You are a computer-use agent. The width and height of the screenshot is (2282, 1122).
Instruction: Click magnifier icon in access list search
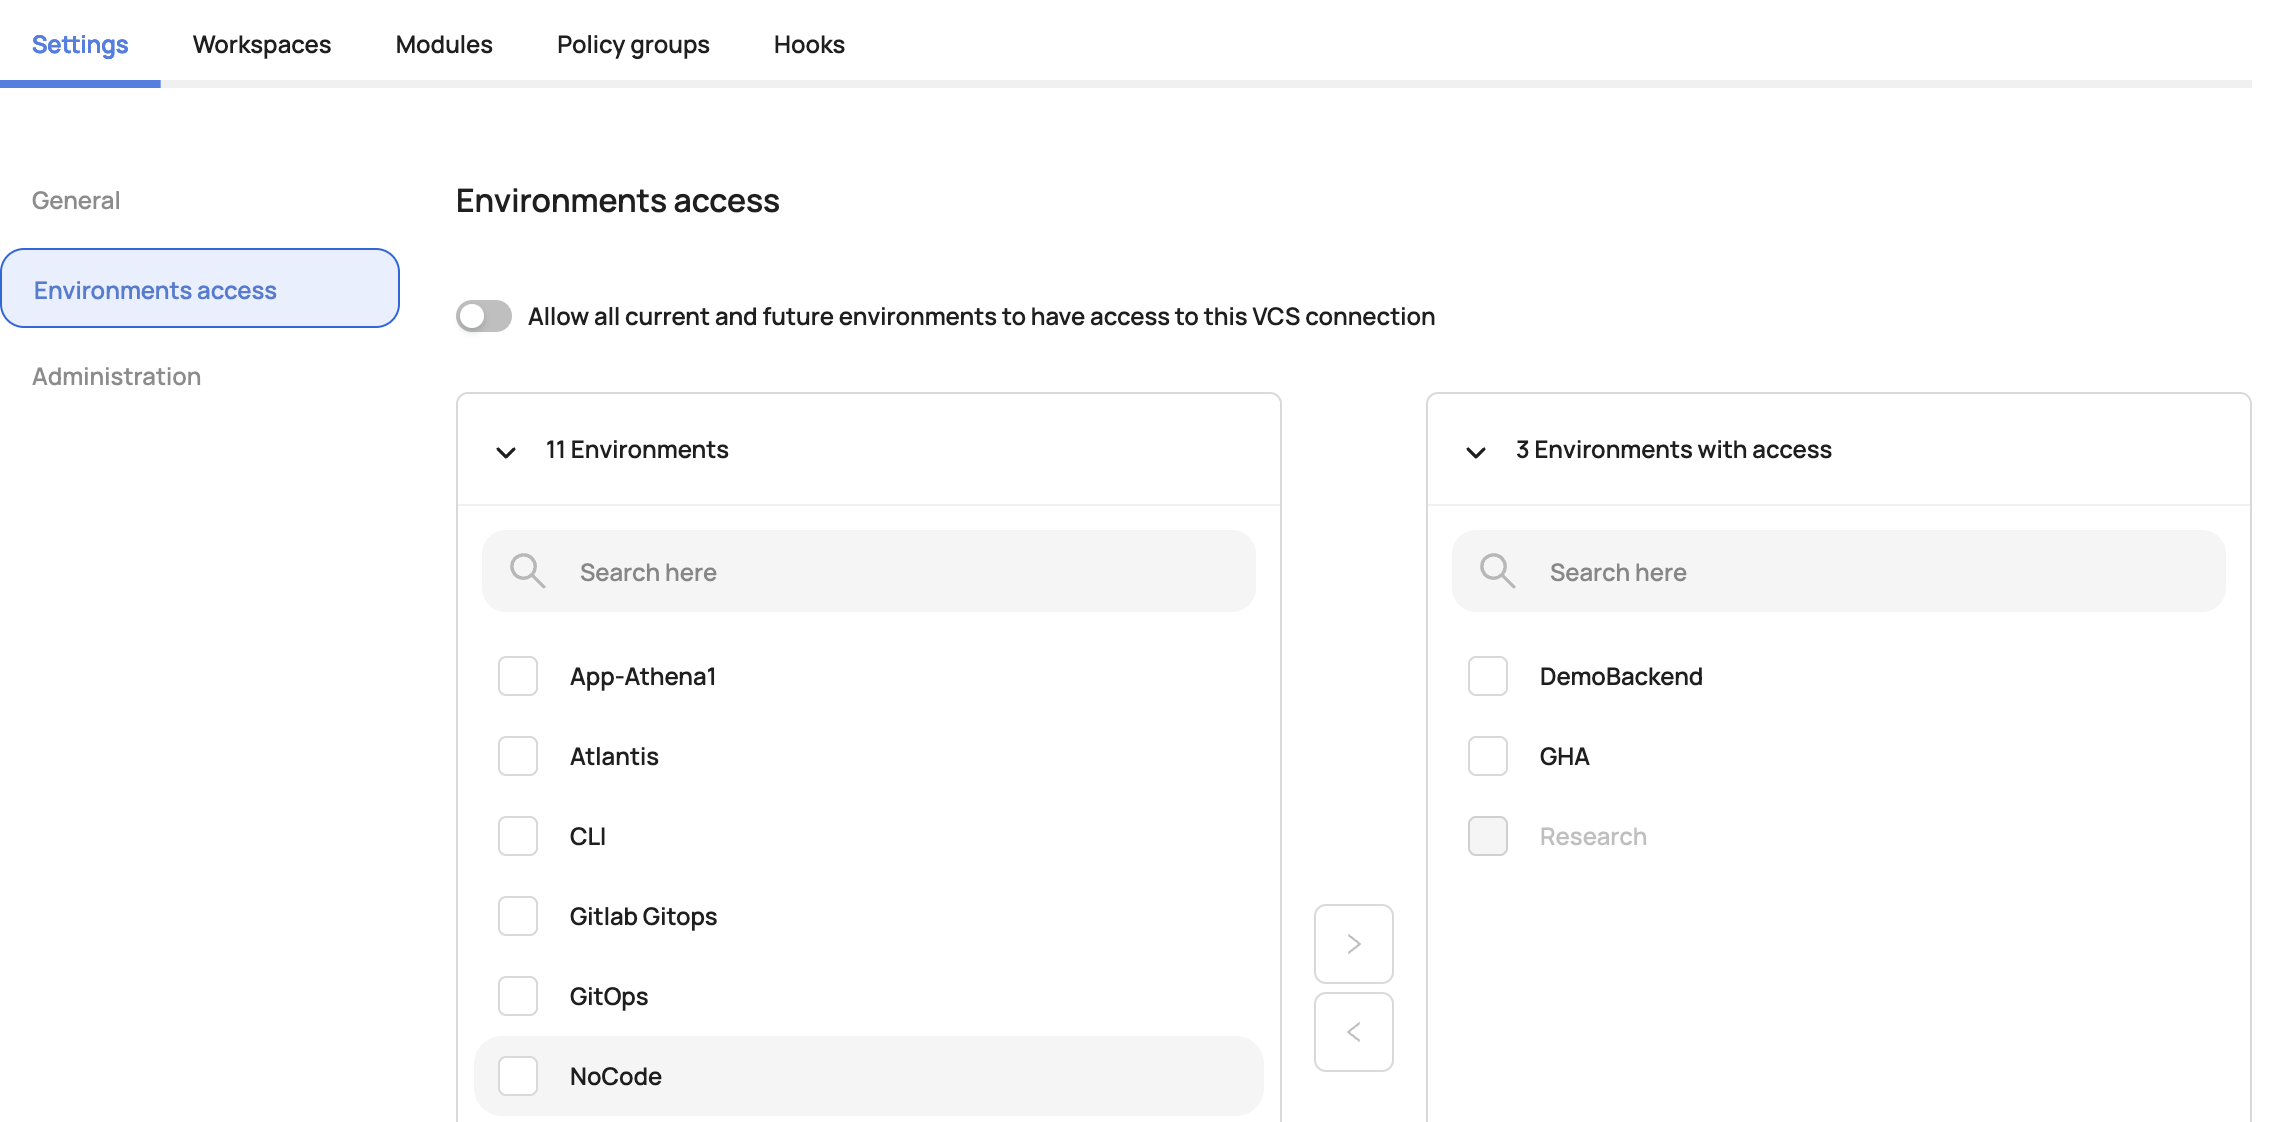point(1497,571)
